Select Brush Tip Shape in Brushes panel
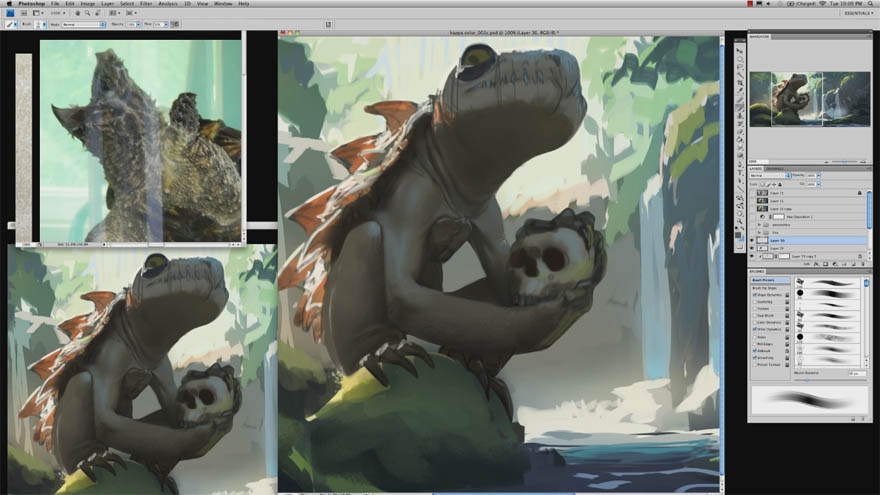 tap(764, 288)
